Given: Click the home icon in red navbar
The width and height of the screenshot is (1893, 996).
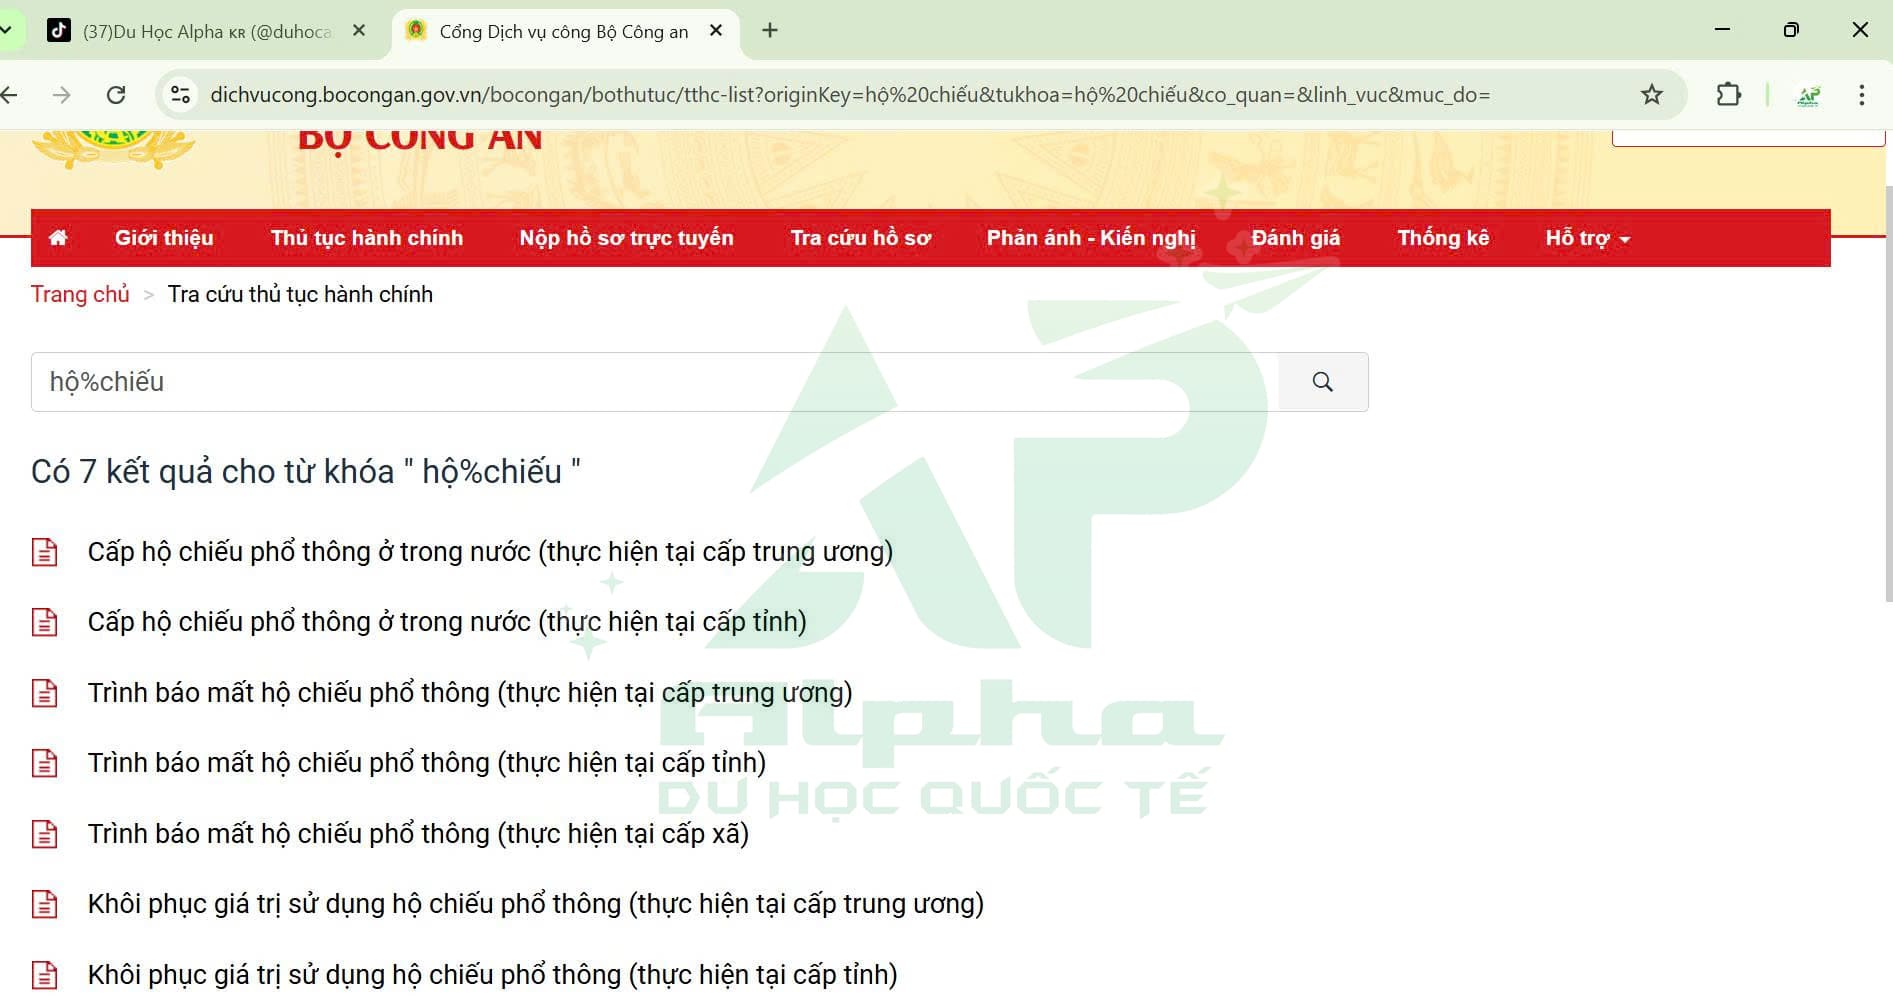Looking at the screenshot, I should [x=58, y=238].
